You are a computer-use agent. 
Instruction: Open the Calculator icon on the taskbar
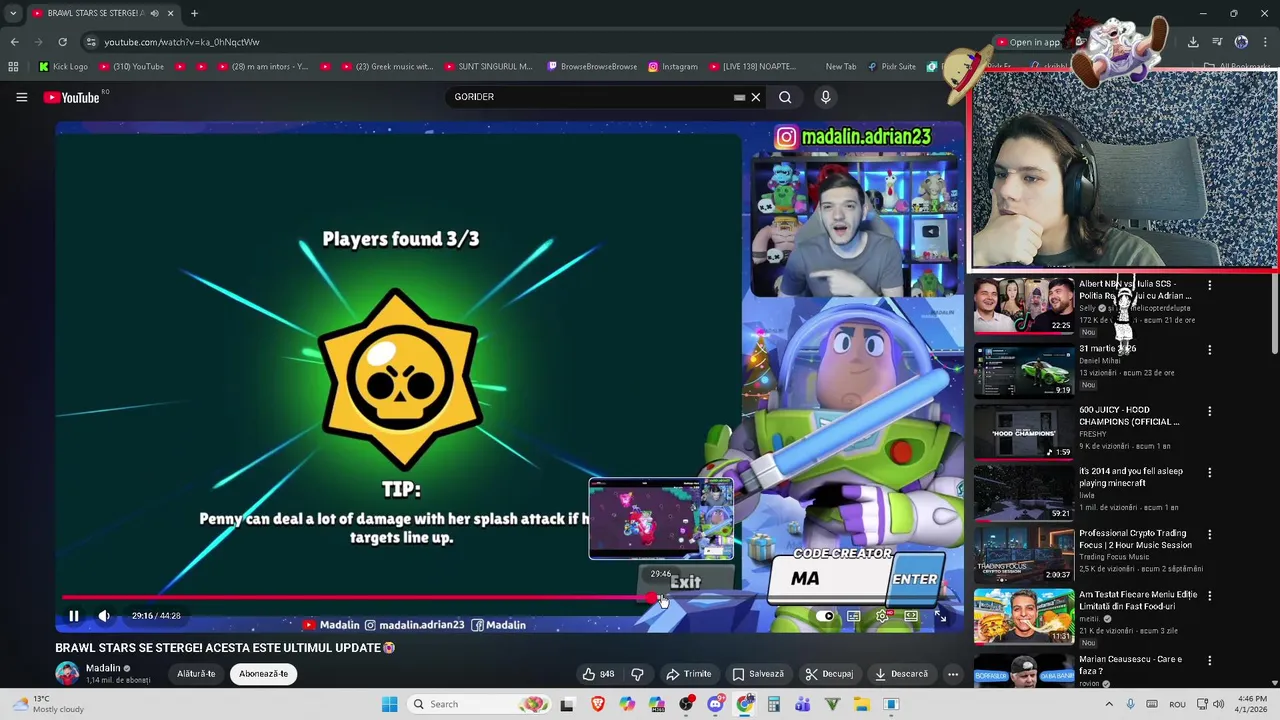point(774,704)
